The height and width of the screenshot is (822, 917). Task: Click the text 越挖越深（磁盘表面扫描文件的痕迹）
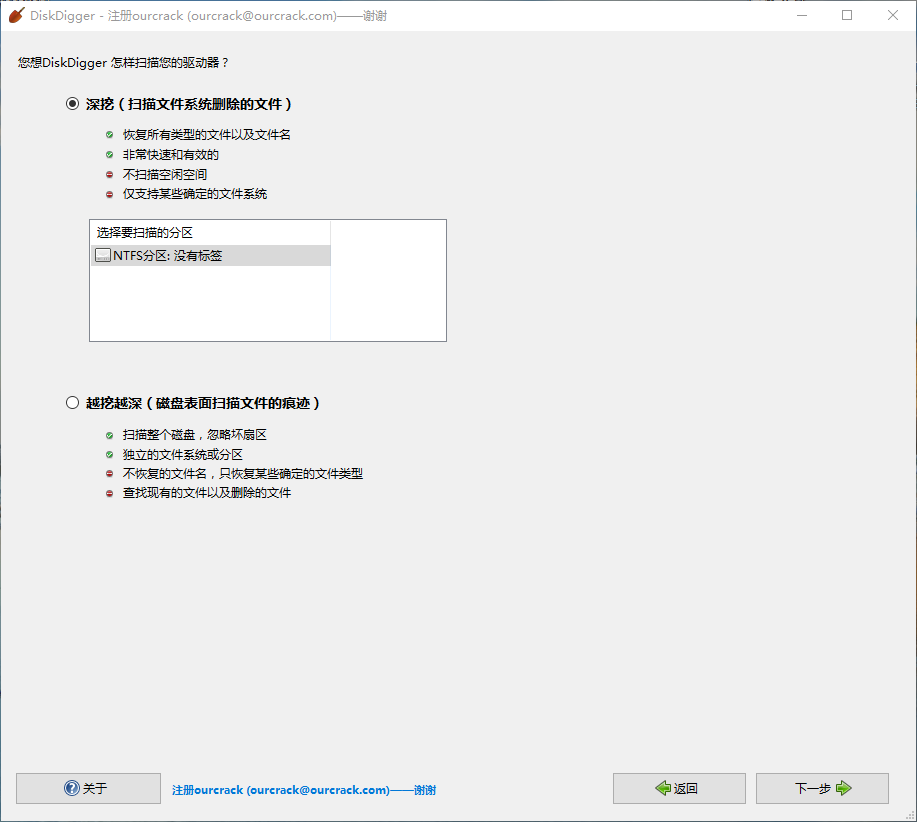[203, 403]
